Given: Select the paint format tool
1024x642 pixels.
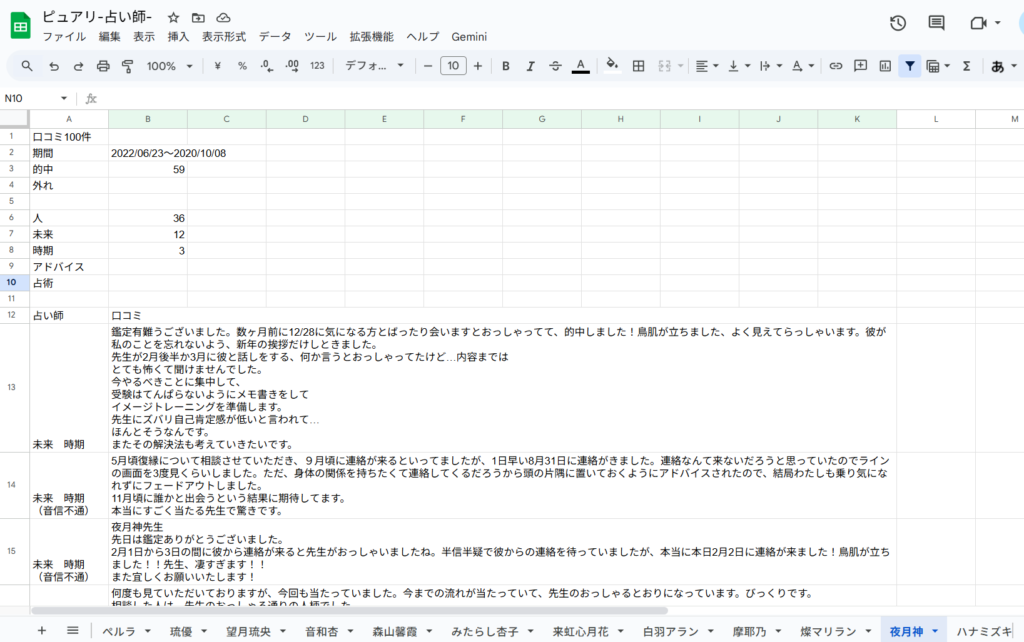Looking at the screenshot, I should 127,66.
